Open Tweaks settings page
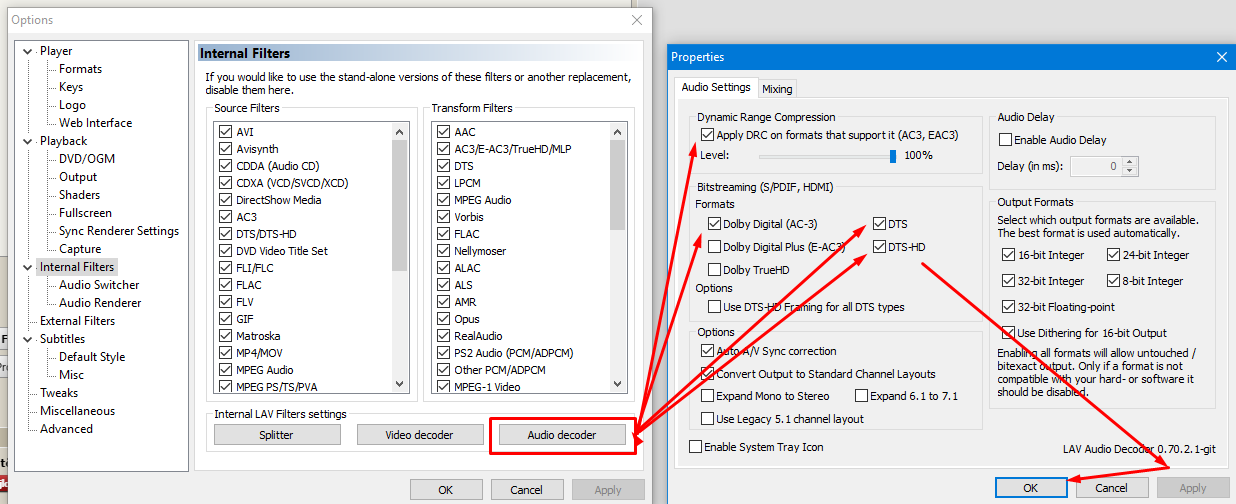Image resolution: width=1236 pixels, height=504 pixels. click(x=59, y=393)
